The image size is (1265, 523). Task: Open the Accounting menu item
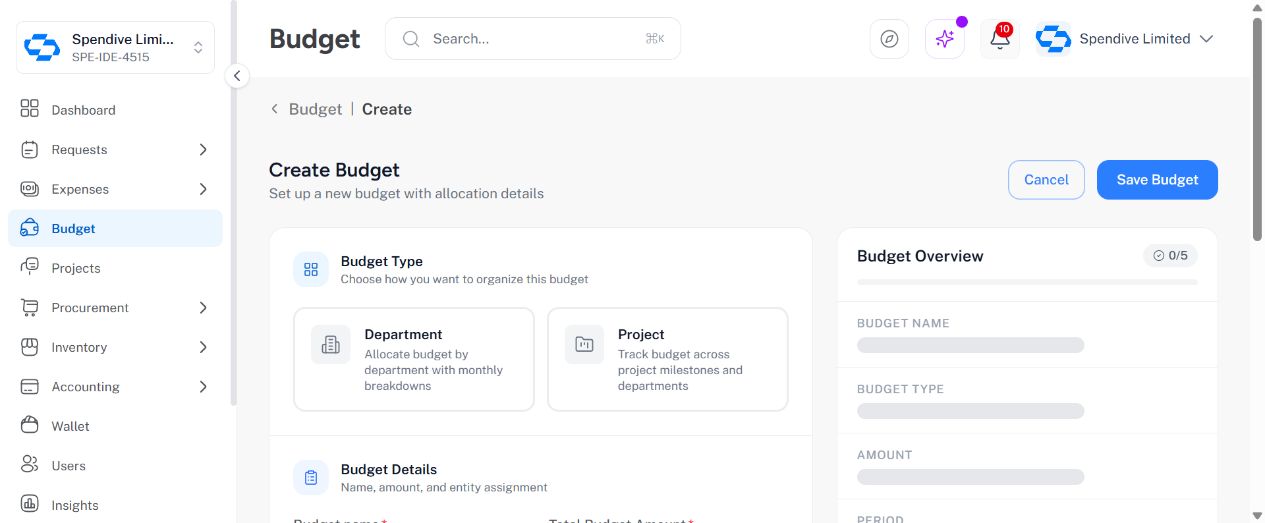tap(115, 387)
